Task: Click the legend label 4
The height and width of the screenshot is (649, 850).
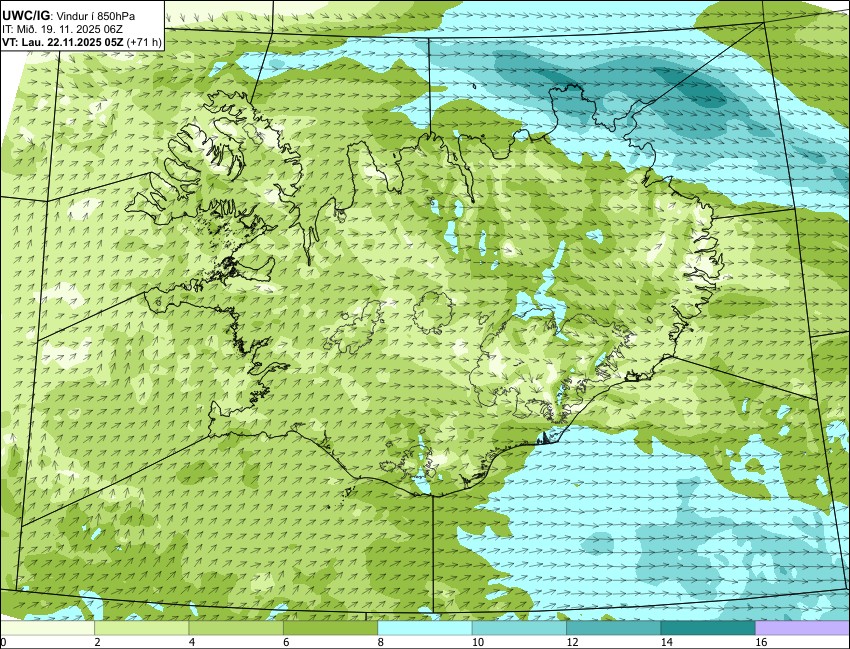Action: tap(191, 642)
